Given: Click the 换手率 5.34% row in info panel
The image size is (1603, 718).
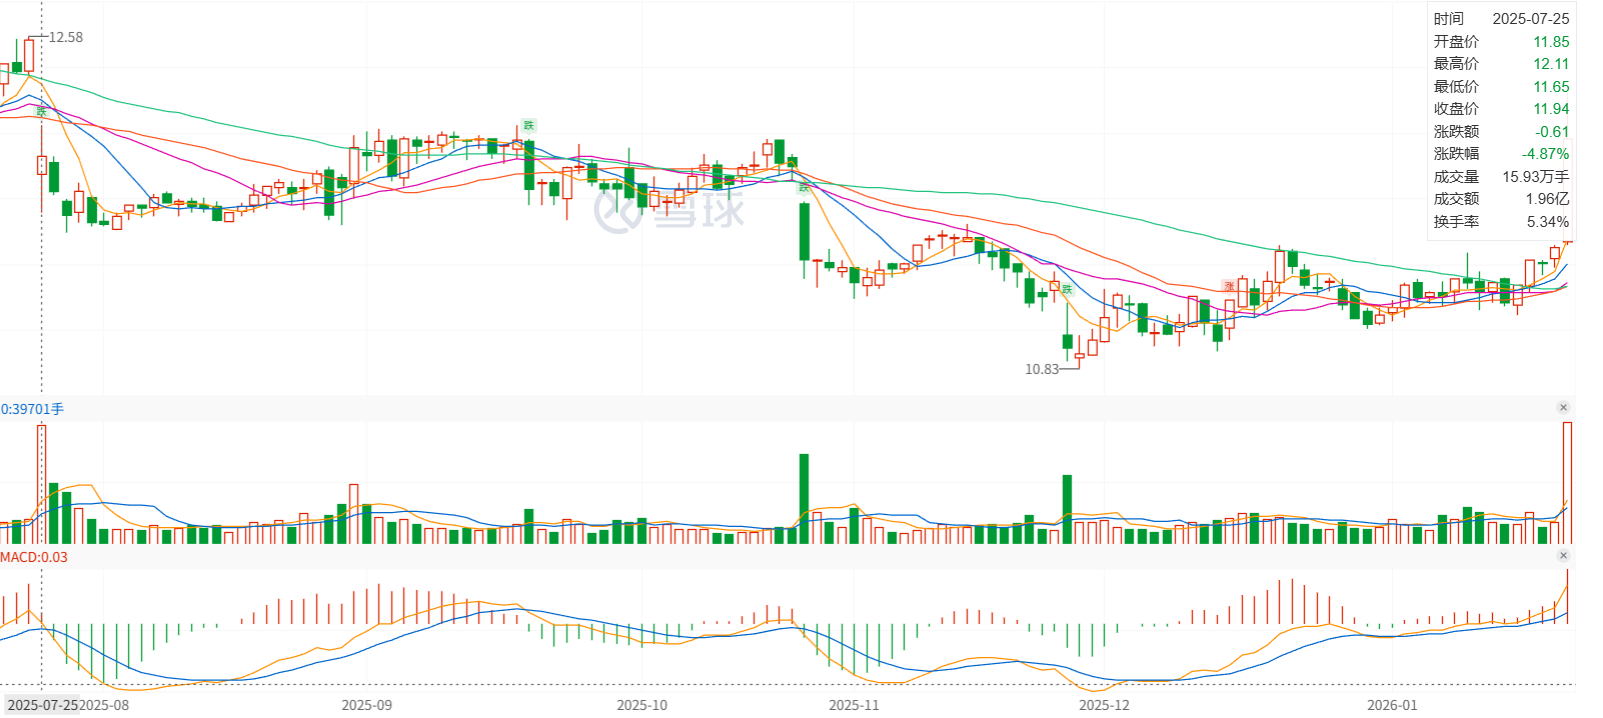Looking at the screenshot, I should (x=1500, y=222).
